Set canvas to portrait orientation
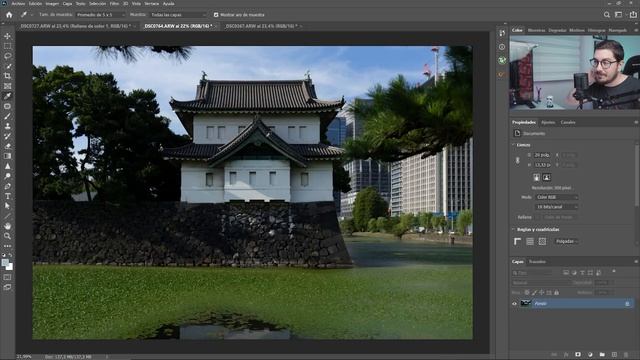This screenshot has width=640, height=360. point(536,177)
